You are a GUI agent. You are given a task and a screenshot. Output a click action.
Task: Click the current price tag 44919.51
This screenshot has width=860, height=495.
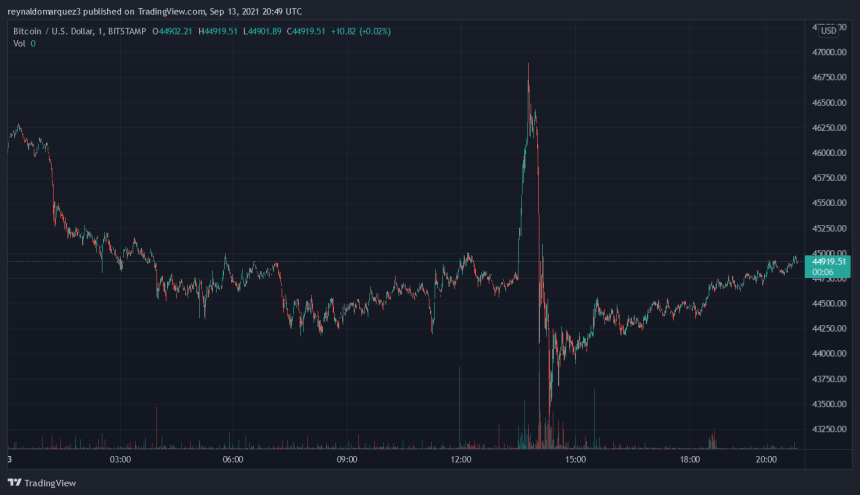pyautogui.click(x=827, y=261)
